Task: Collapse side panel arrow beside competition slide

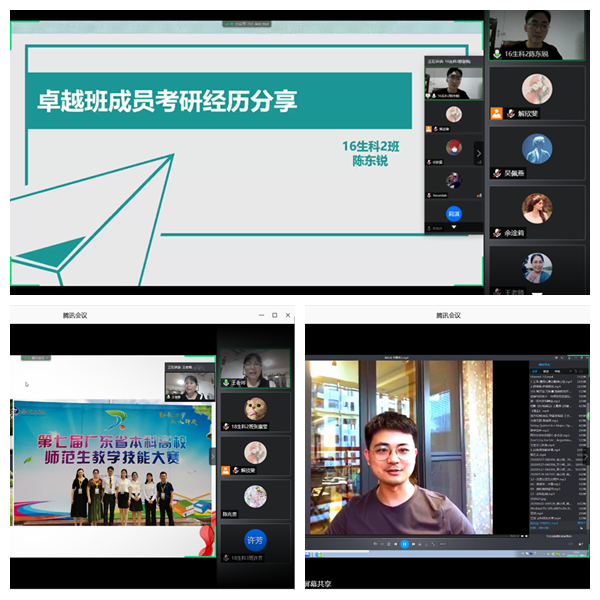Action: pyautogui.click(x=212, y=455)
